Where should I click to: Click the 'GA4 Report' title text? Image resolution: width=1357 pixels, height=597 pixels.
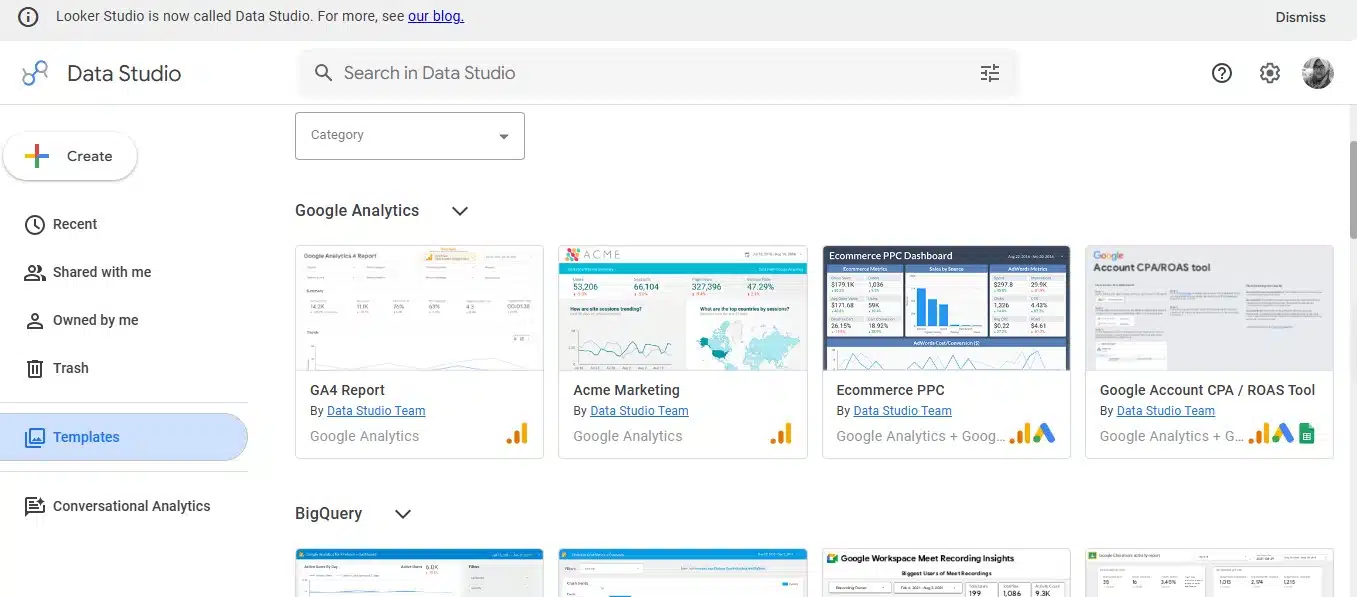[x=348, y=390]
